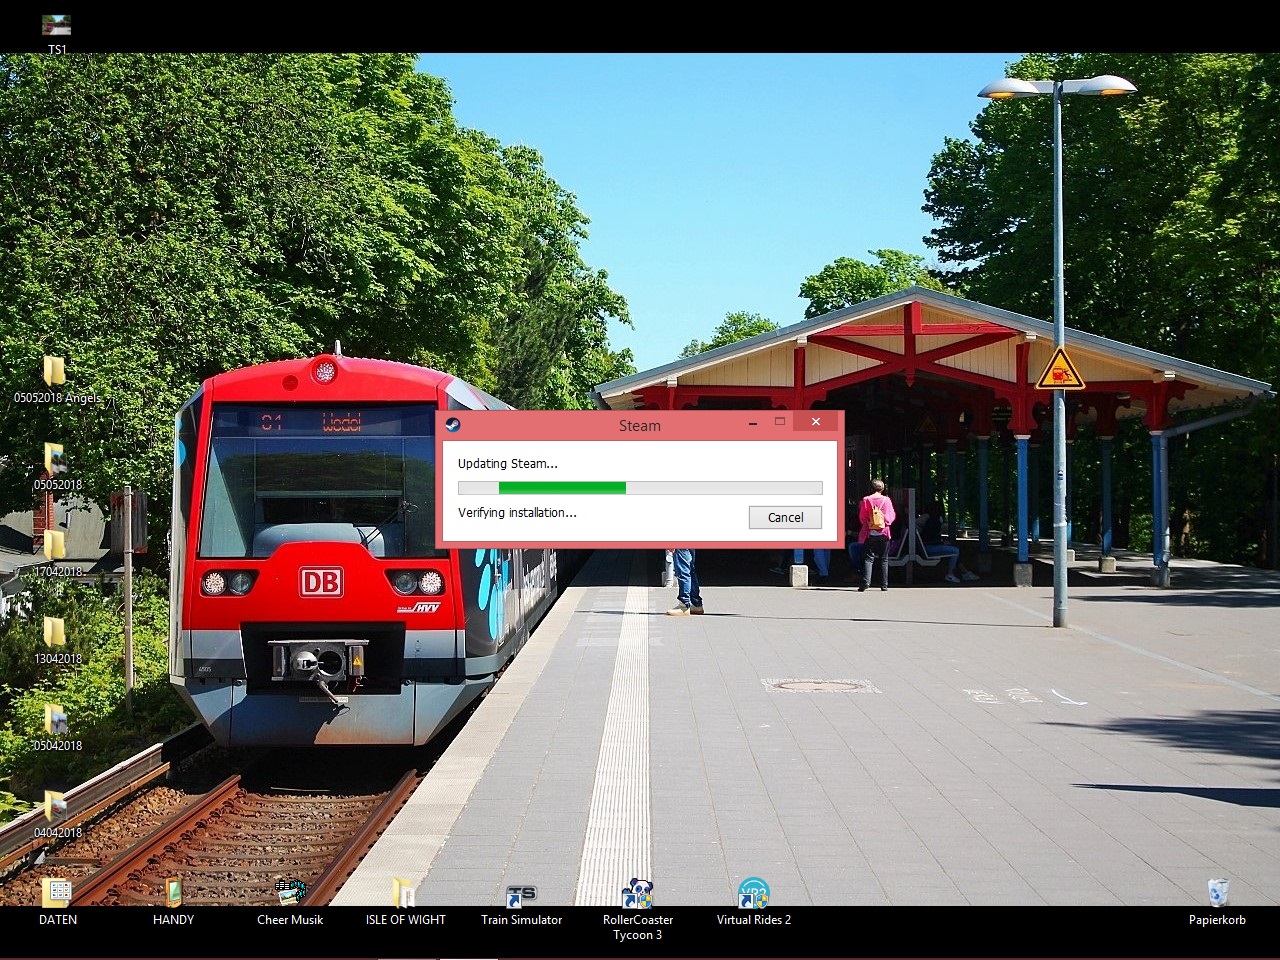Screen dimensions: 1280x960
Task: Select the Virtual Rides 2 shortcut
Action: click(x=753, y=894)
